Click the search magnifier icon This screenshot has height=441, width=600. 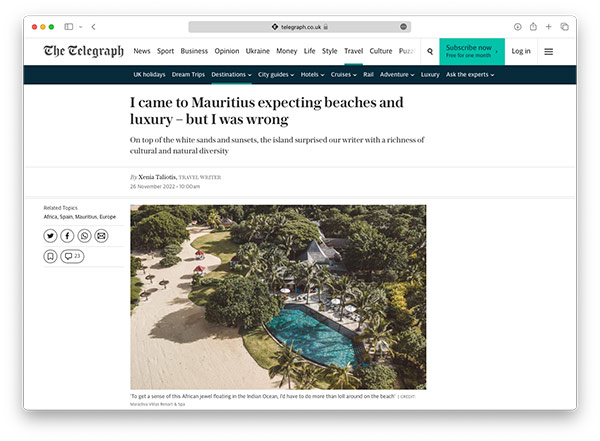(430, 51)
